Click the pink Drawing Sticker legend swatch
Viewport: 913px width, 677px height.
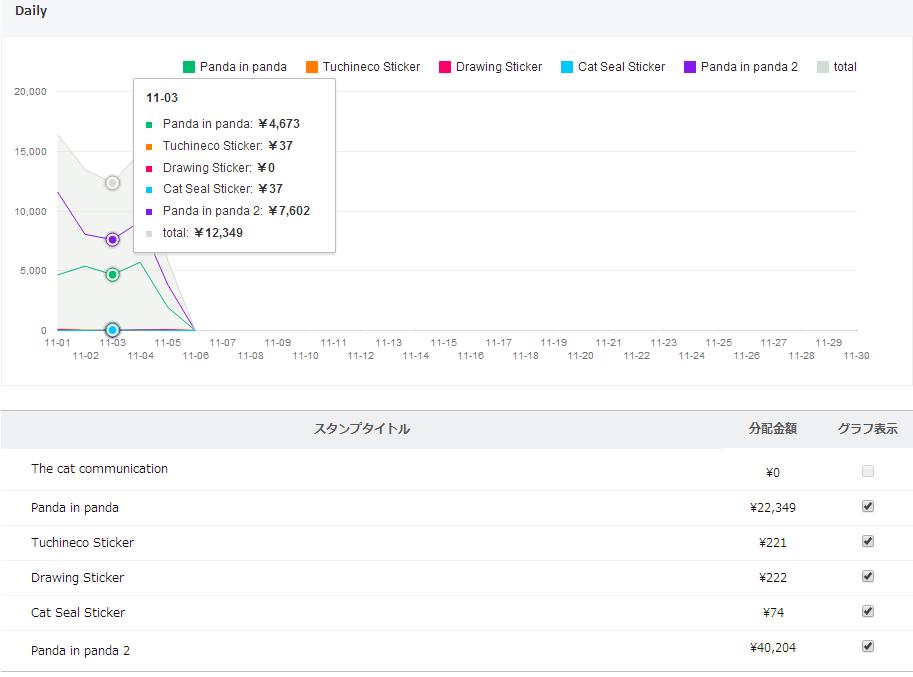tap(444, 67)
